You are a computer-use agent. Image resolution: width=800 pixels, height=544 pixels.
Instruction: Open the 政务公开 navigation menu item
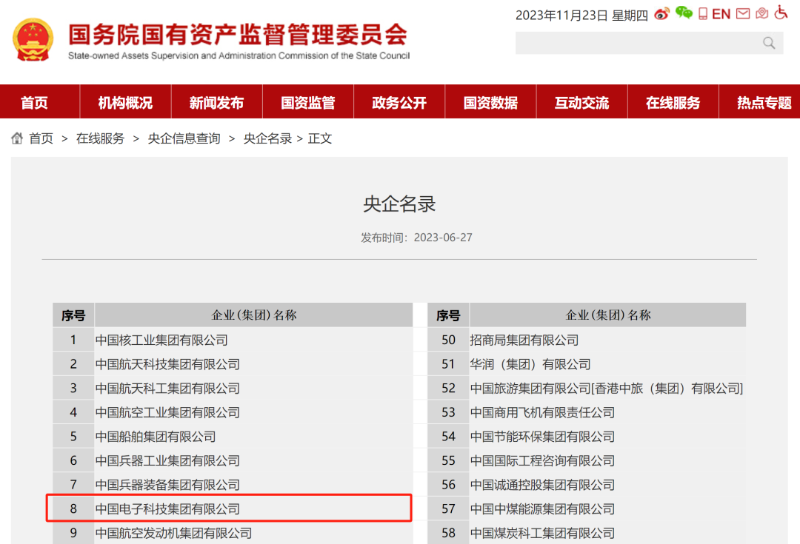(399, 103)
